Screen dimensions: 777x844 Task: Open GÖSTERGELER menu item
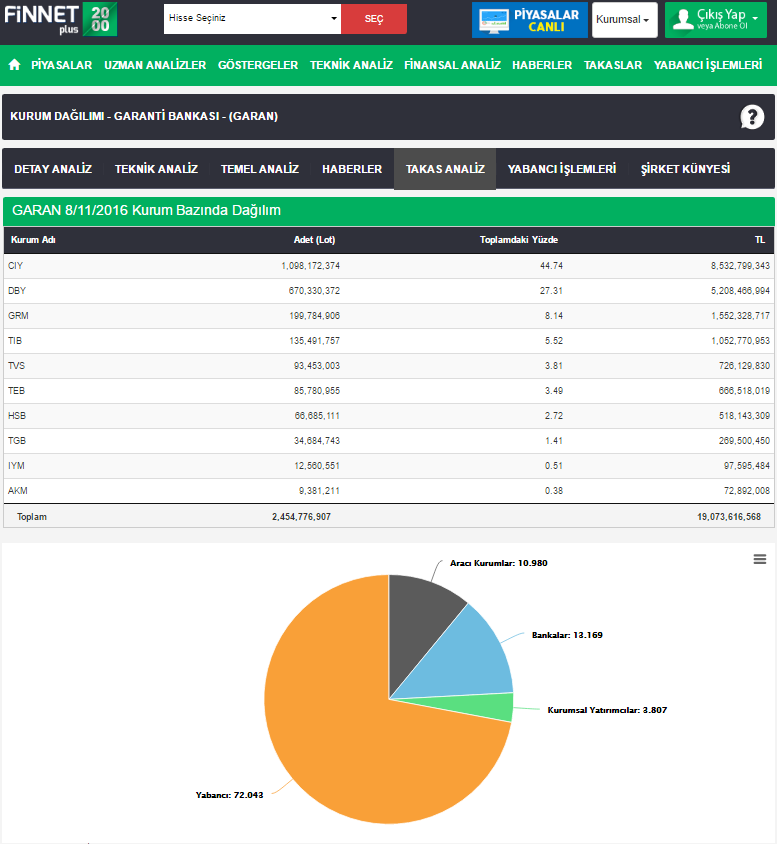click(258, 65)
